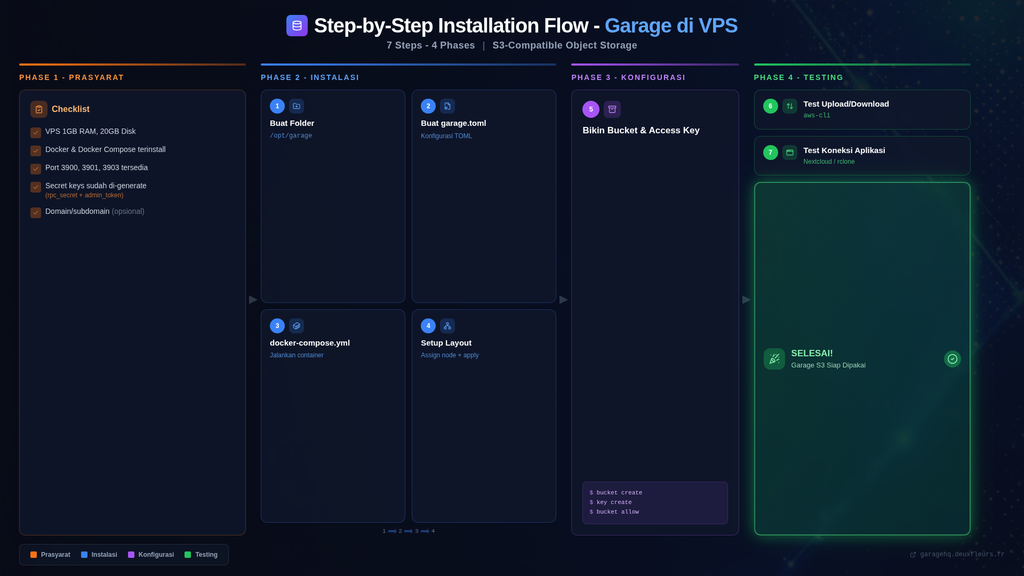
Task: Click the app window icon for Test Koneksi Aplikasi
Action: pos(790,152)
